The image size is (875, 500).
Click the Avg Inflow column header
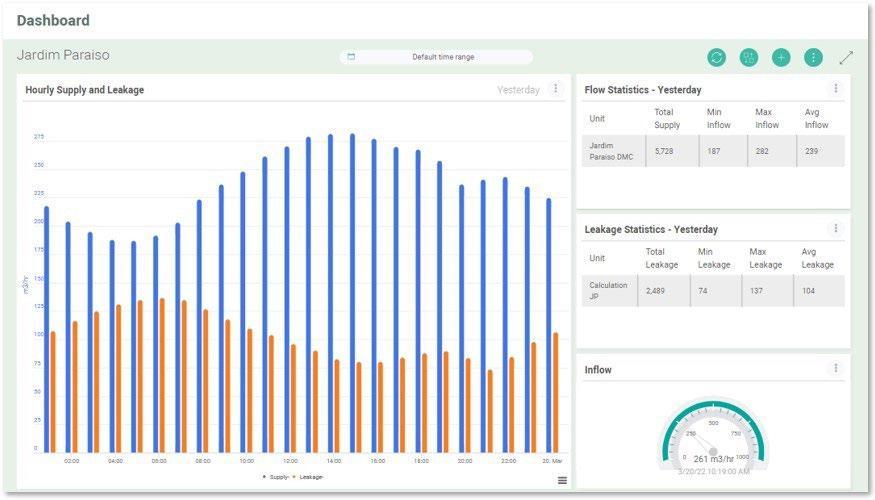(x=816, y=118)
